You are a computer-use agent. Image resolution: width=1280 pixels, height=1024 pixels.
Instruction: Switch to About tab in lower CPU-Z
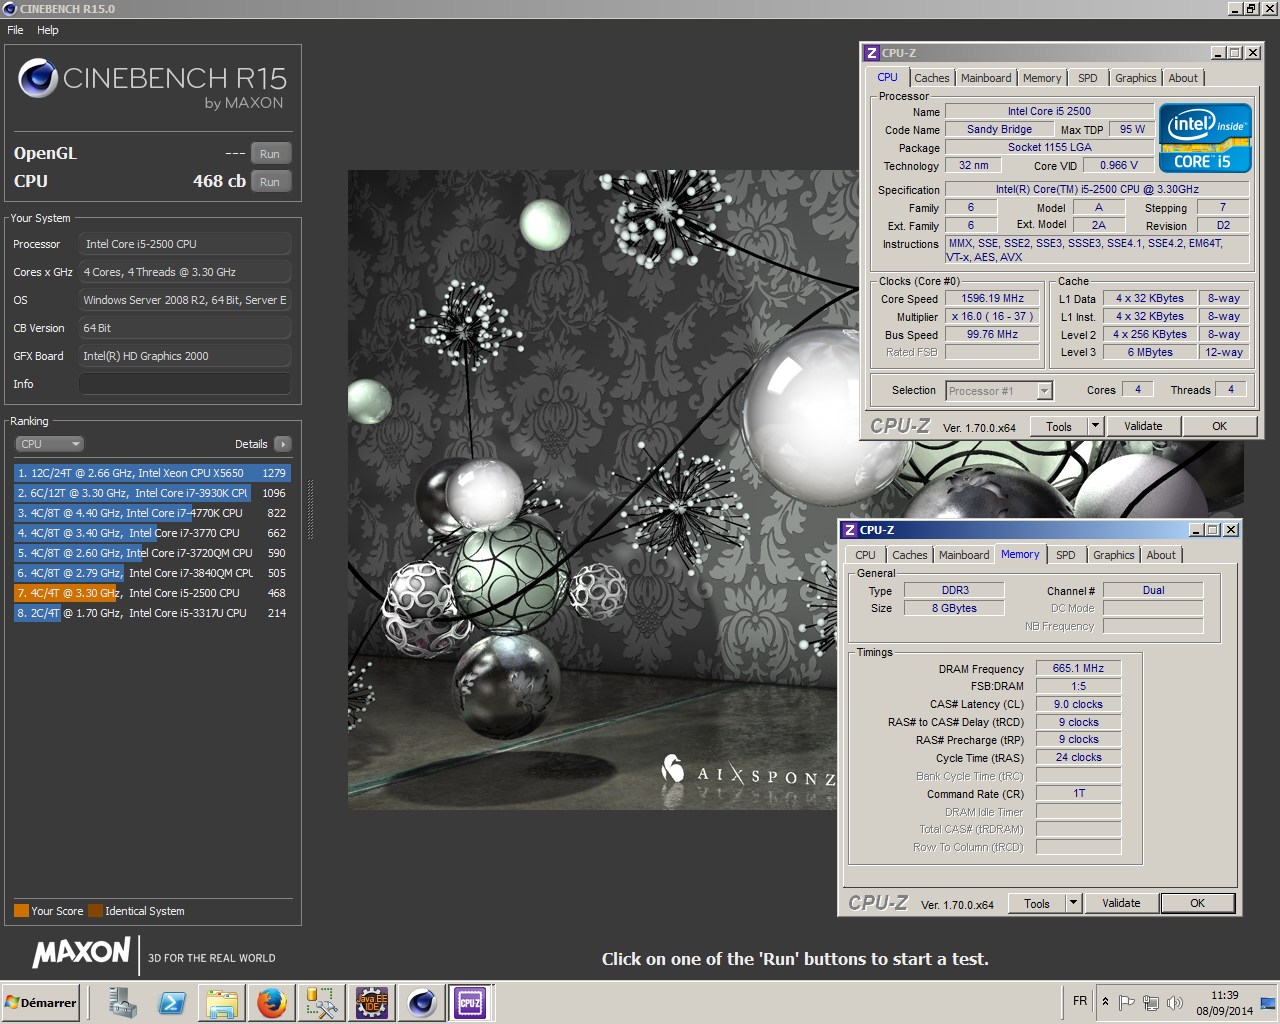click(1161, 555)
